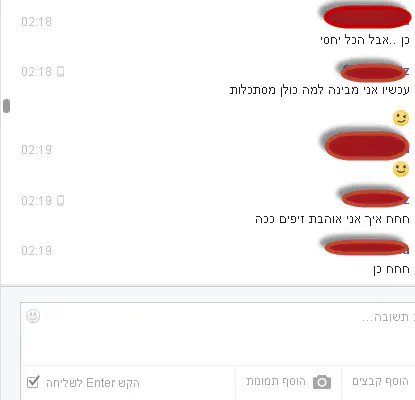Image resolution: width=415 pixels, height=400 pixels.
Task: Click redacted sender name above smiling emoji
Action: [x=367, y=146]
